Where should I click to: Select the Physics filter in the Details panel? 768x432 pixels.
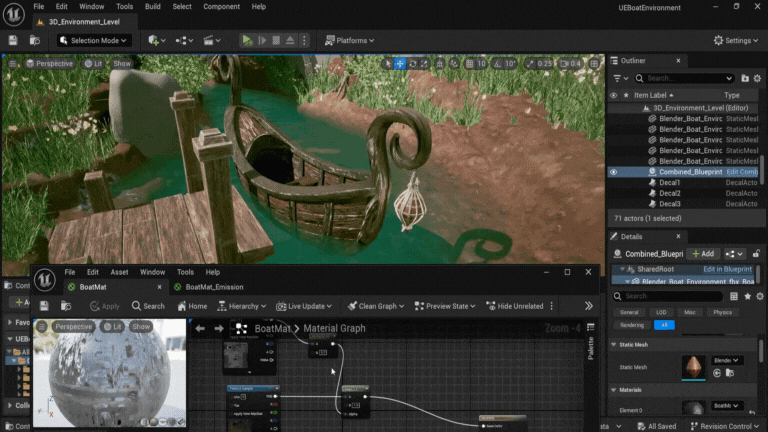point(722,312)
